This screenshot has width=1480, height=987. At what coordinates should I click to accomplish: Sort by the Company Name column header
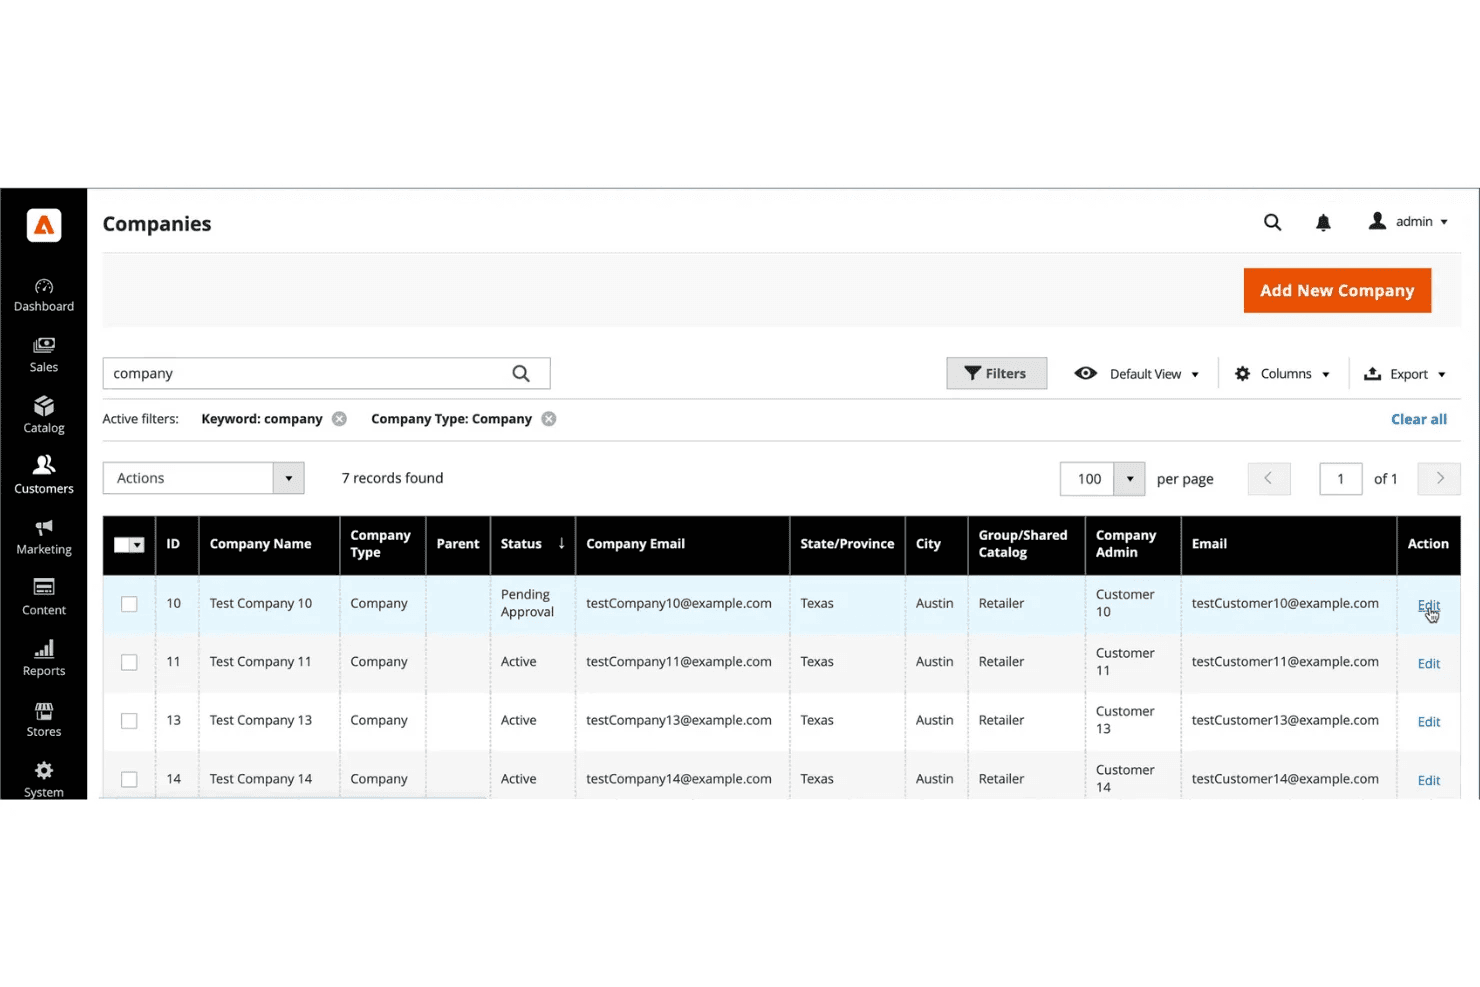[269, 544]
